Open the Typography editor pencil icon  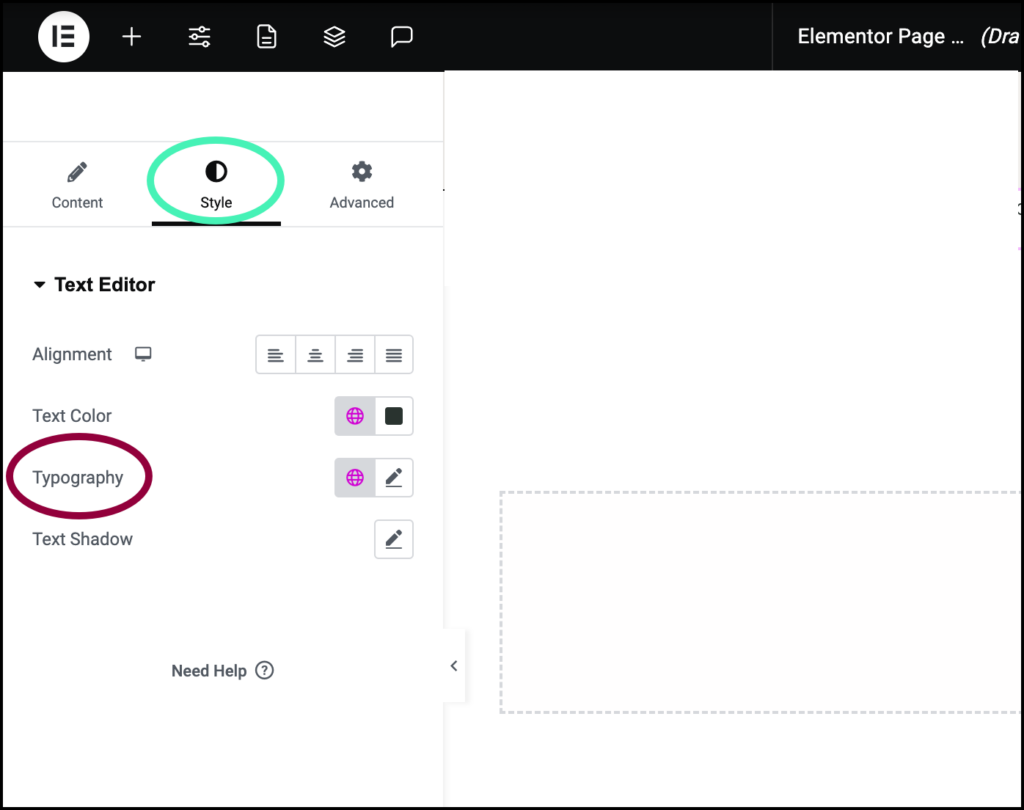point(393,477)
